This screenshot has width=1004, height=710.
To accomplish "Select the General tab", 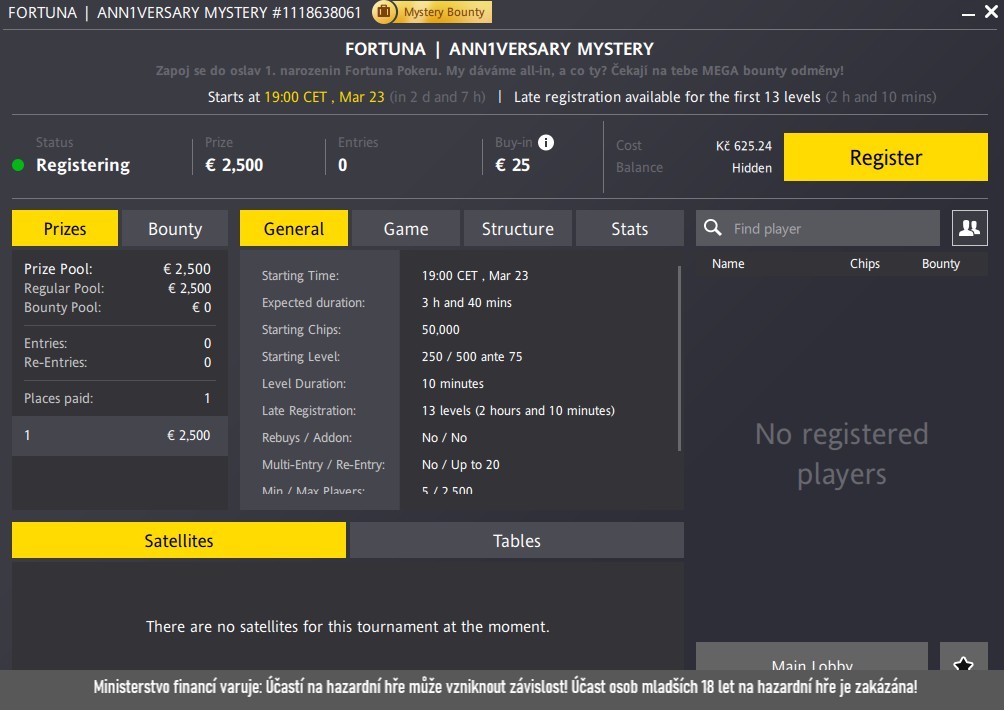I will (x=294, y=229).
